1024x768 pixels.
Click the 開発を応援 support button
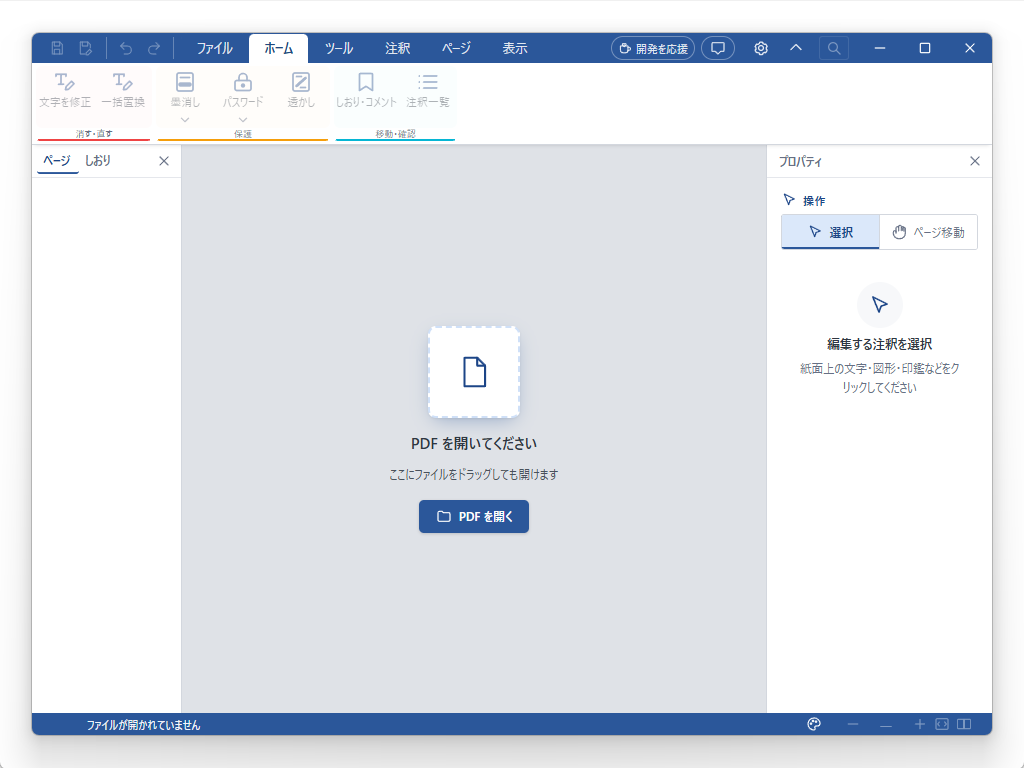click(x=653, y=48)
